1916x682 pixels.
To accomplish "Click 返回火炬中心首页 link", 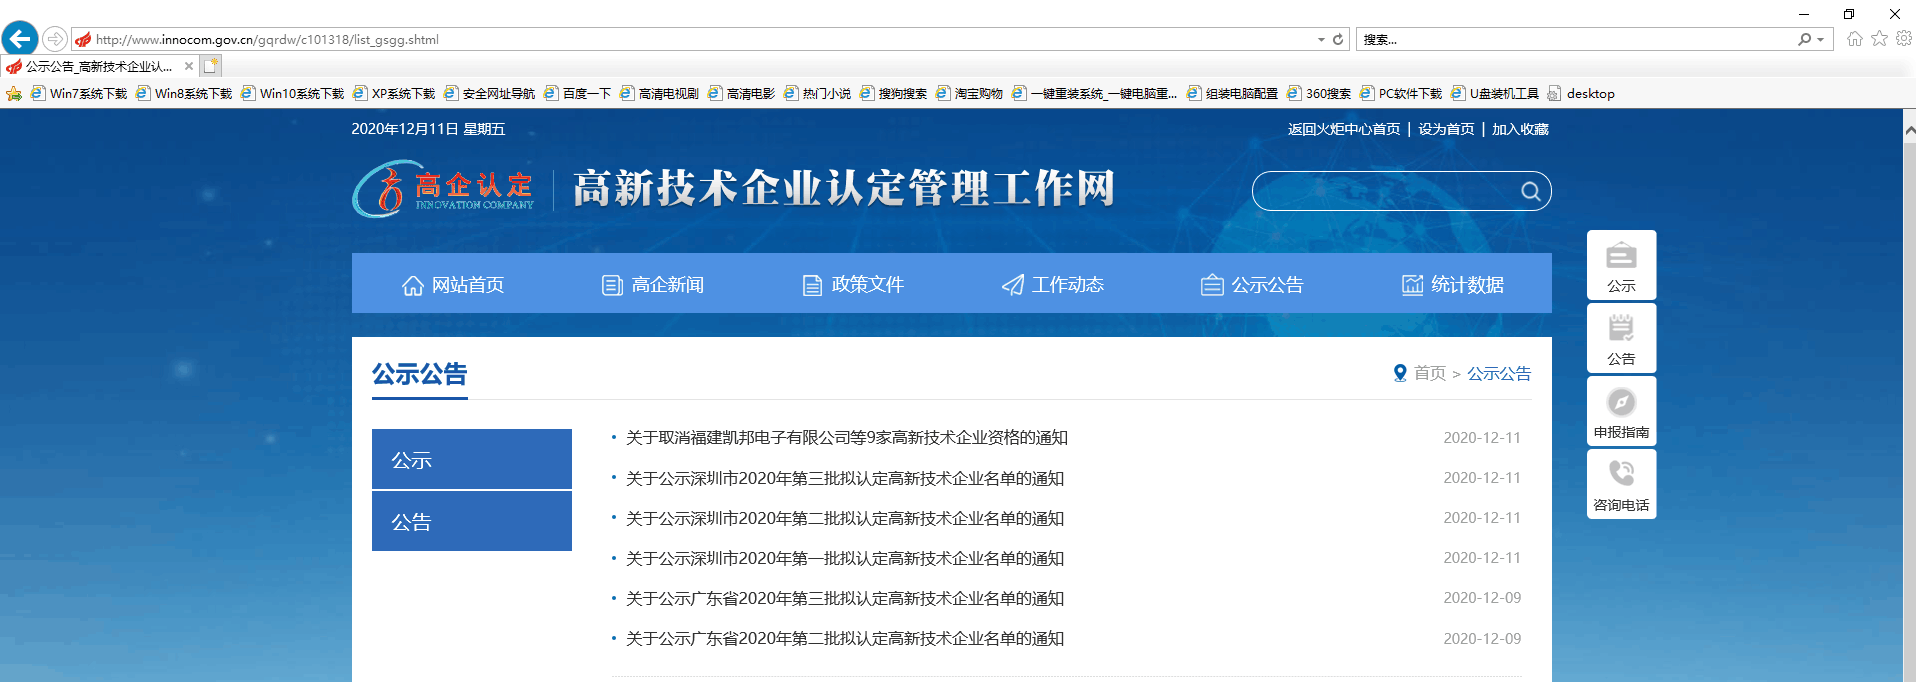I will coord(1344,129).
